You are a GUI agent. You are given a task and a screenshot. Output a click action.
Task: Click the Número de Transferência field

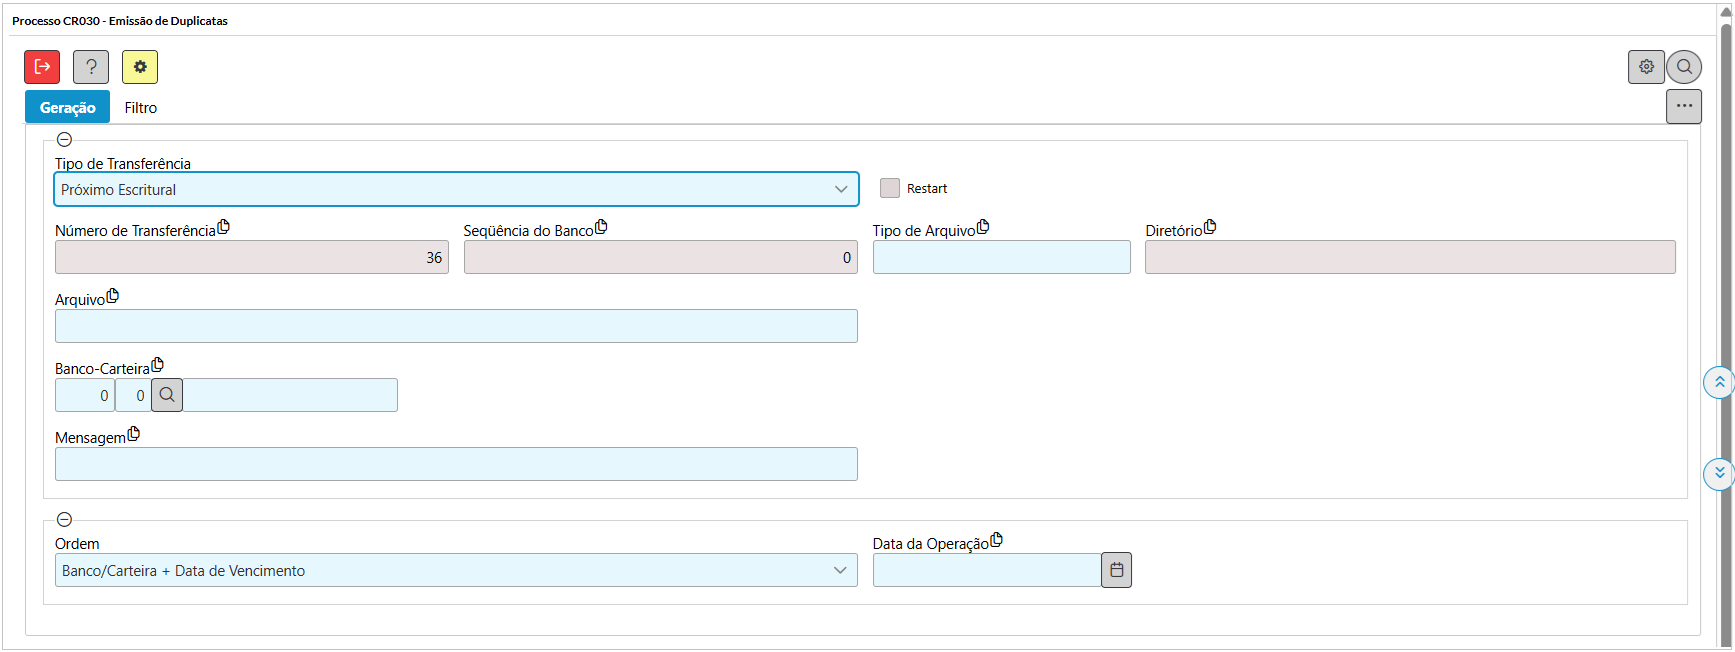[x=252, y=257]
